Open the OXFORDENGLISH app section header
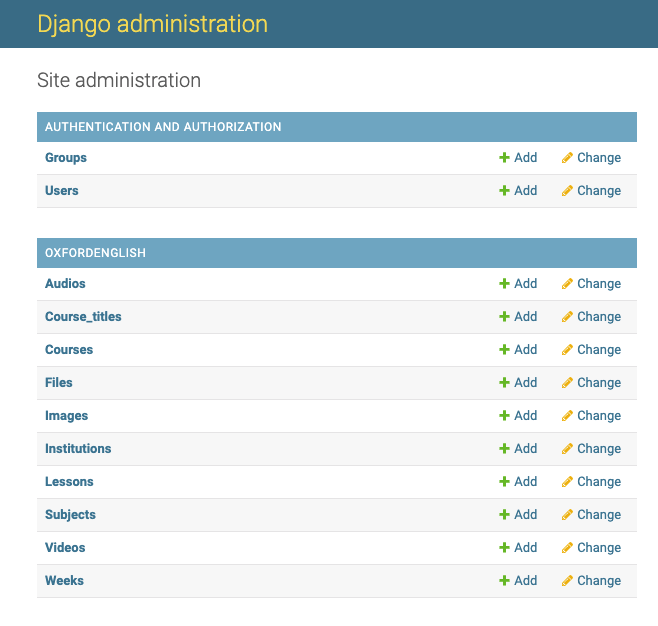The height and width of the screenshot is (626, 658). click(95, 253)
